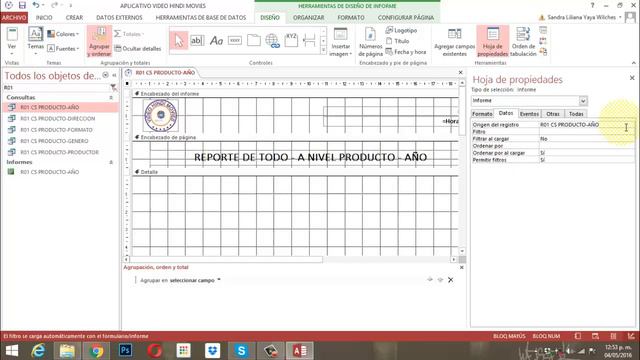The width and height of the screenshot is (640, 360).
Task: Select query R01 CS PRODUCTO-PRODUCTOR
Action: [x=60, y=152]
